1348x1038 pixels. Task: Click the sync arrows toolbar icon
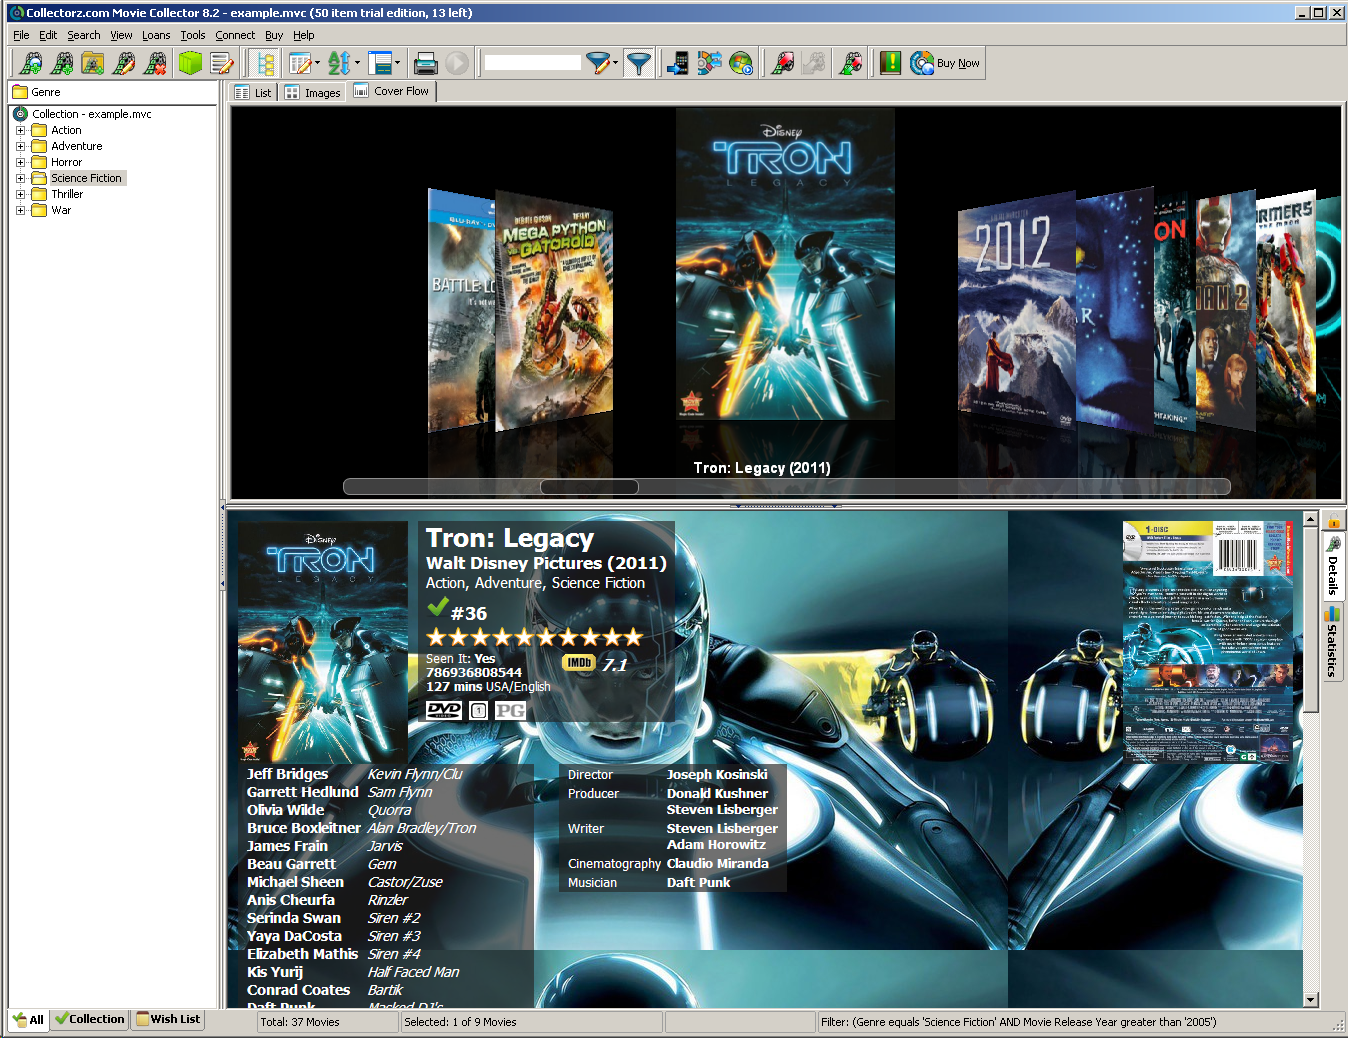pyautogui.click(x=709, y=63)
